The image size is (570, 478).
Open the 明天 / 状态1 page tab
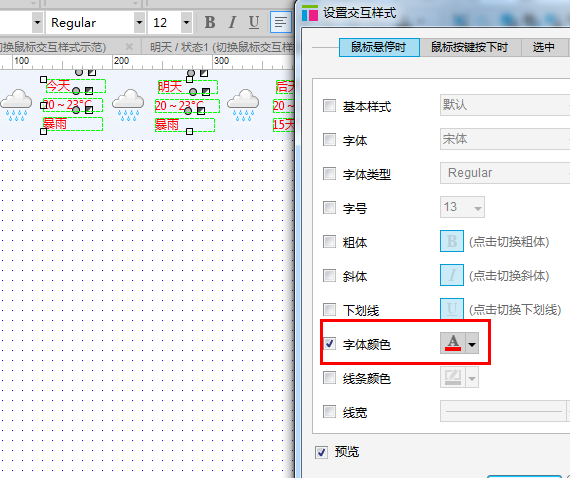point(220,47)
